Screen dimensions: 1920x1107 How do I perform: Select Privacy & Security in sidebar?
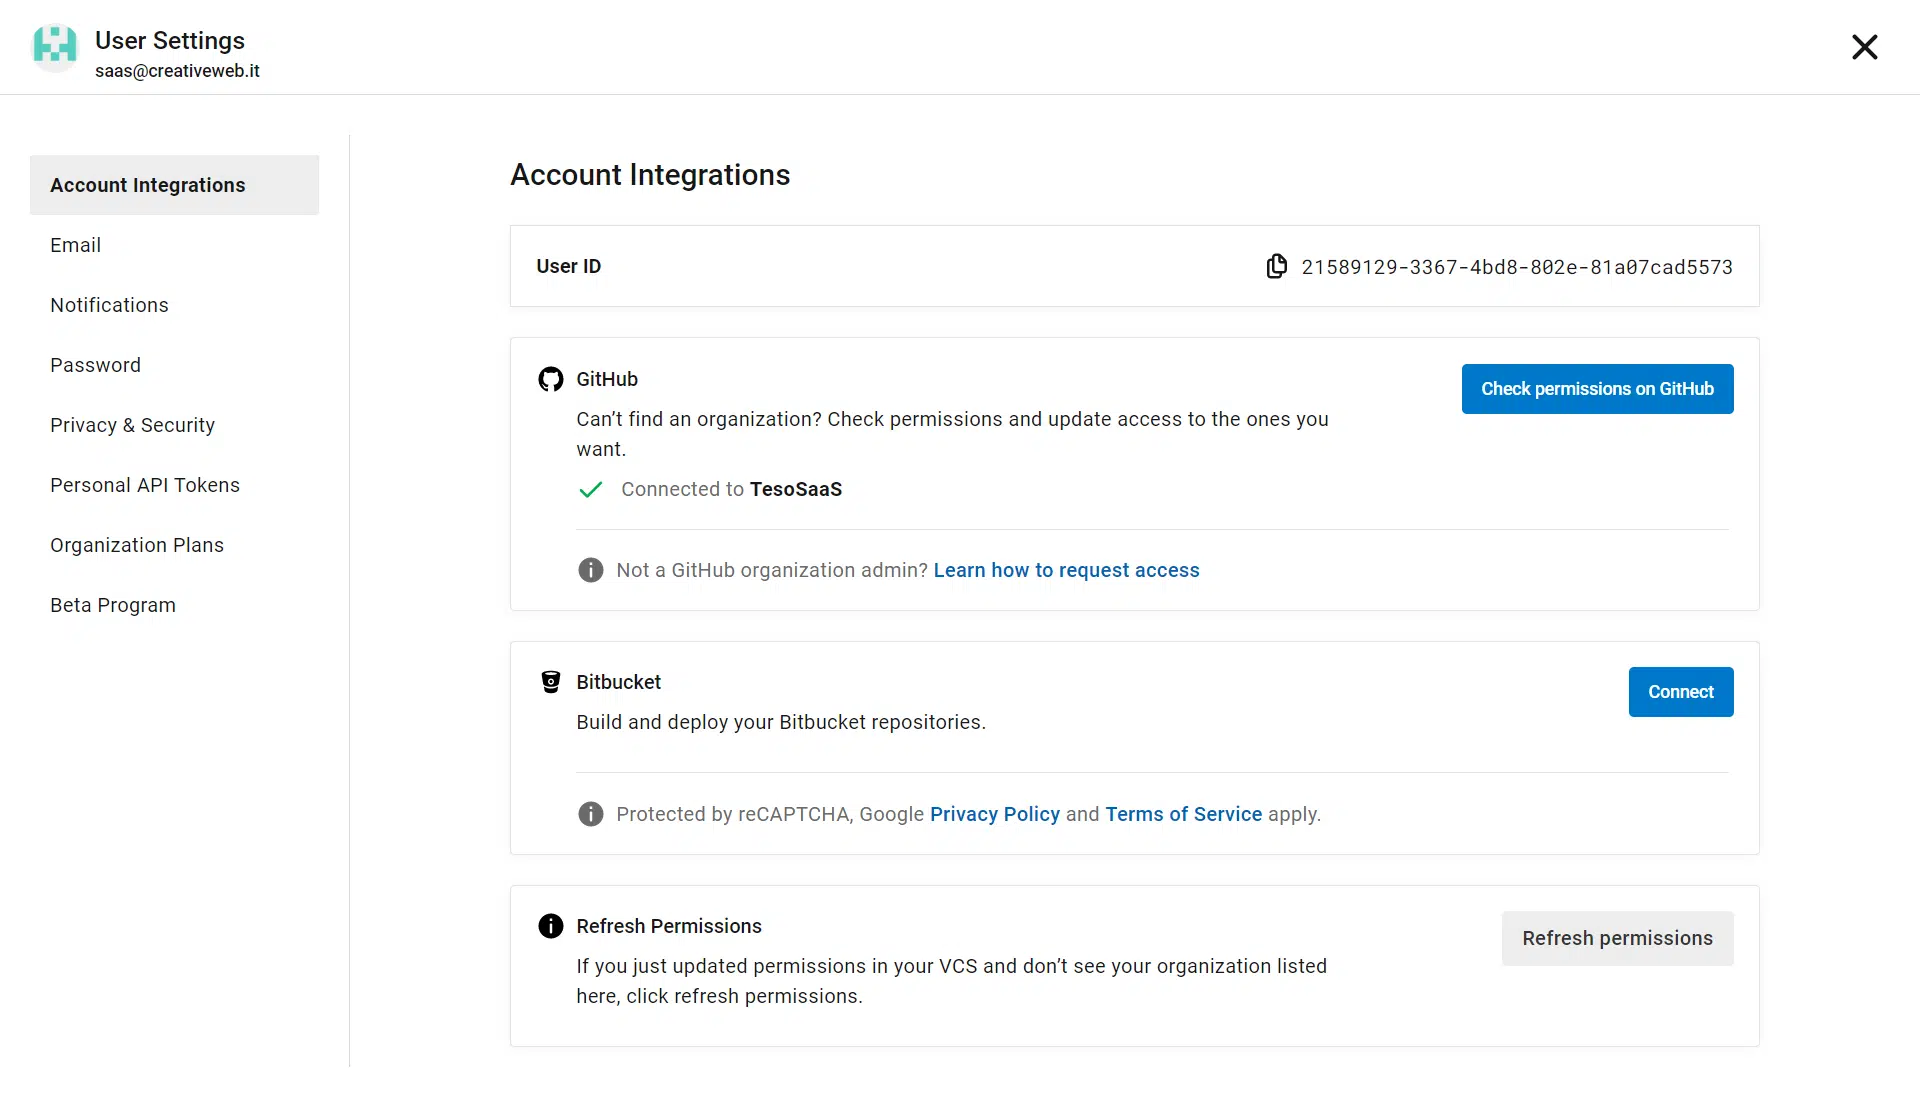tap(132, 425)
